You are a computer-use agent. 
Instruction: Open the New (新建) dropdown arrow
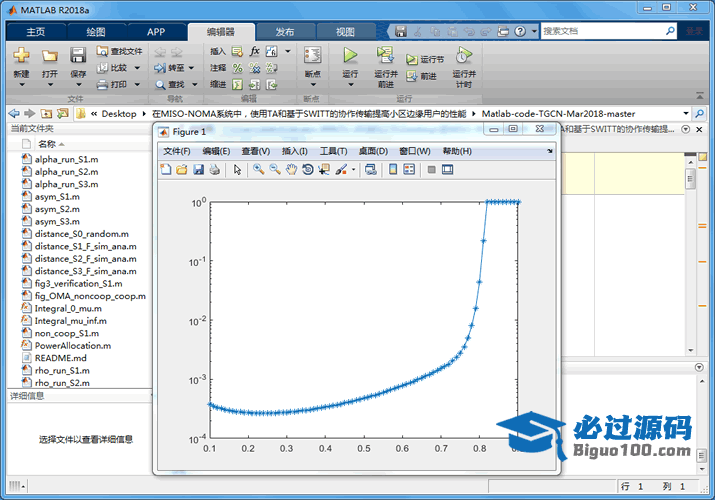coord(21,85)
